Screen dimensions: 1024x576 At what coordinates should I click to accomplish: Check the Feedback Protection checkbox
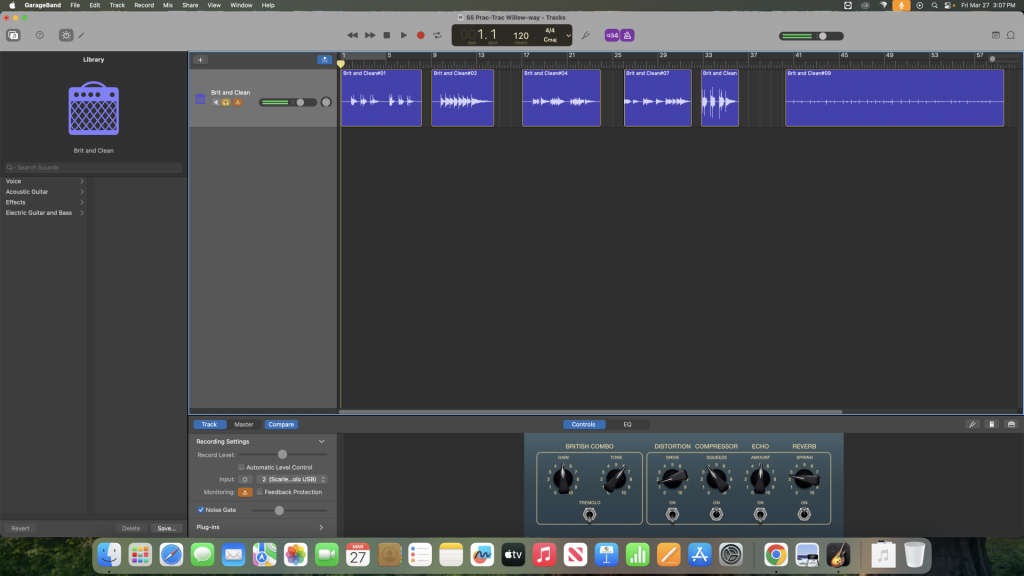click(x=260, y=492)
